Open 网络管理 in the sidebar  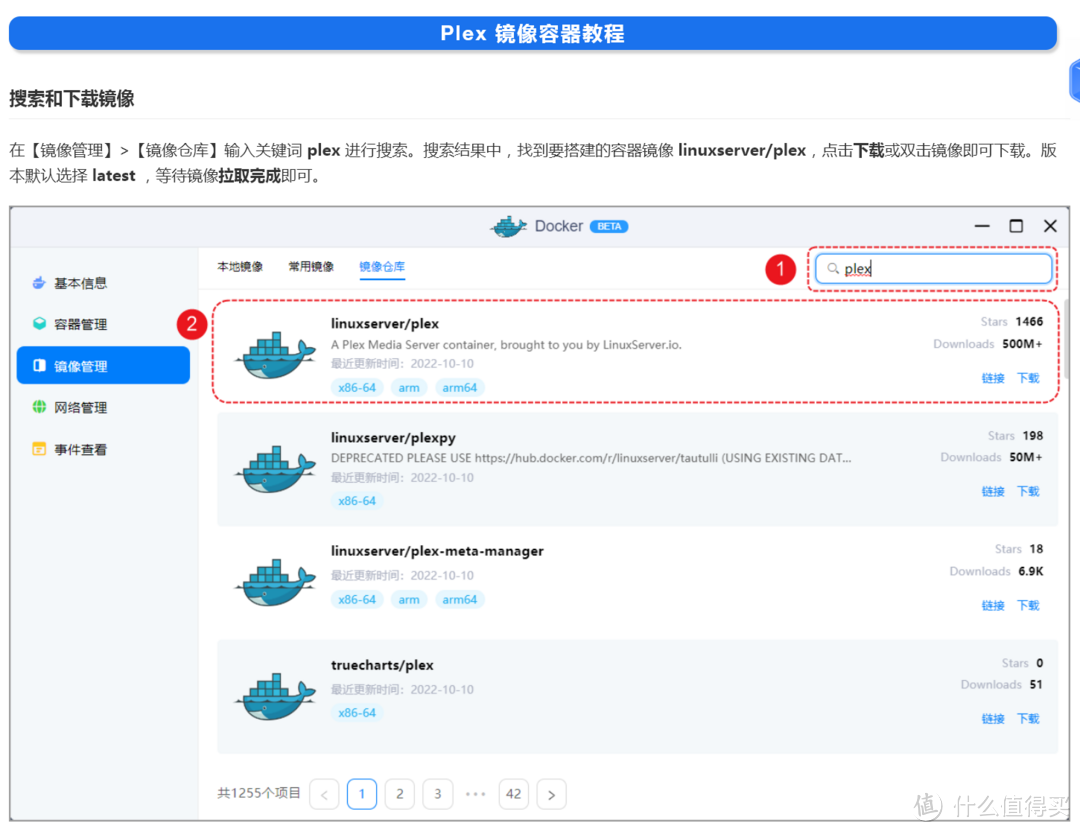103,408
